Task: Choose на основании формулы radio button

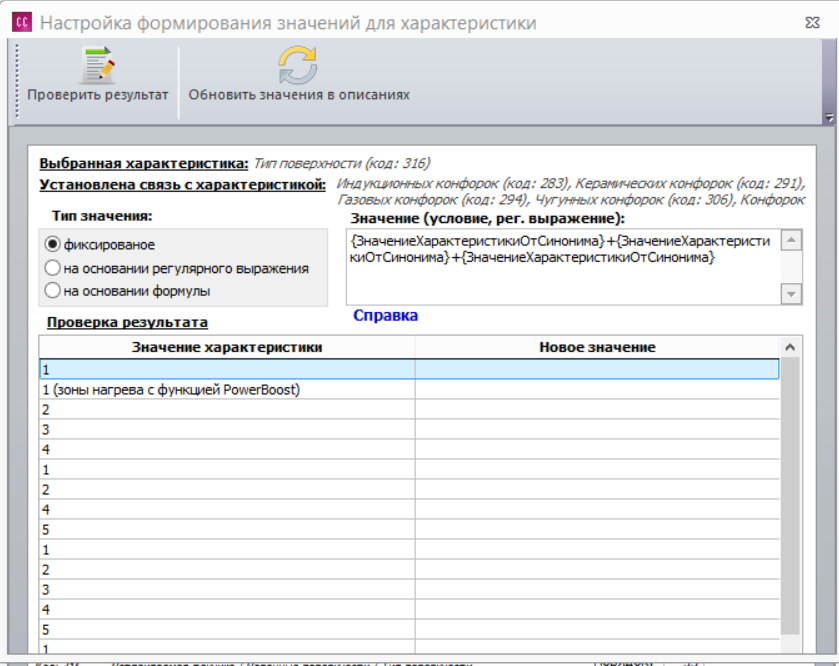Action: tap(52, 290)
